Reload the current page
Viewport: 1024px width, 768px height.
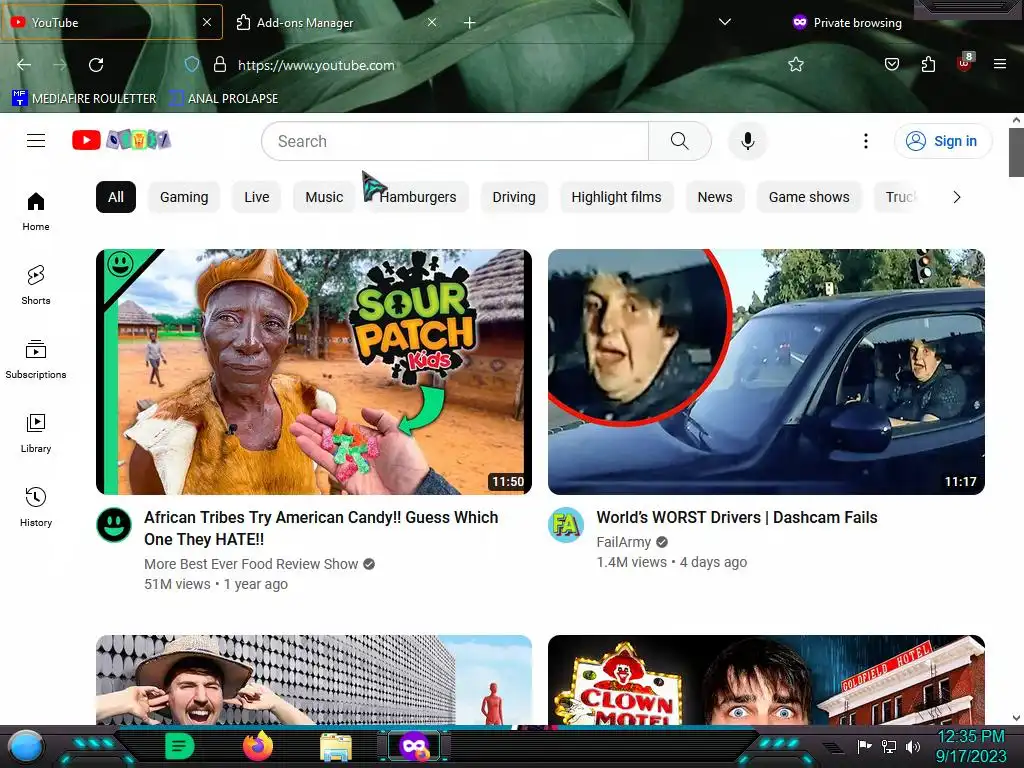point(96,65)
